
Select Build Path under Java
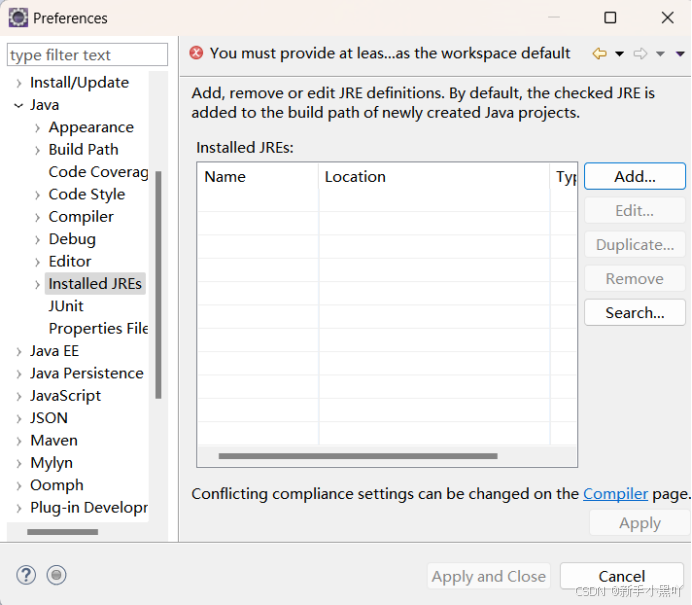[x=83, y=150]
